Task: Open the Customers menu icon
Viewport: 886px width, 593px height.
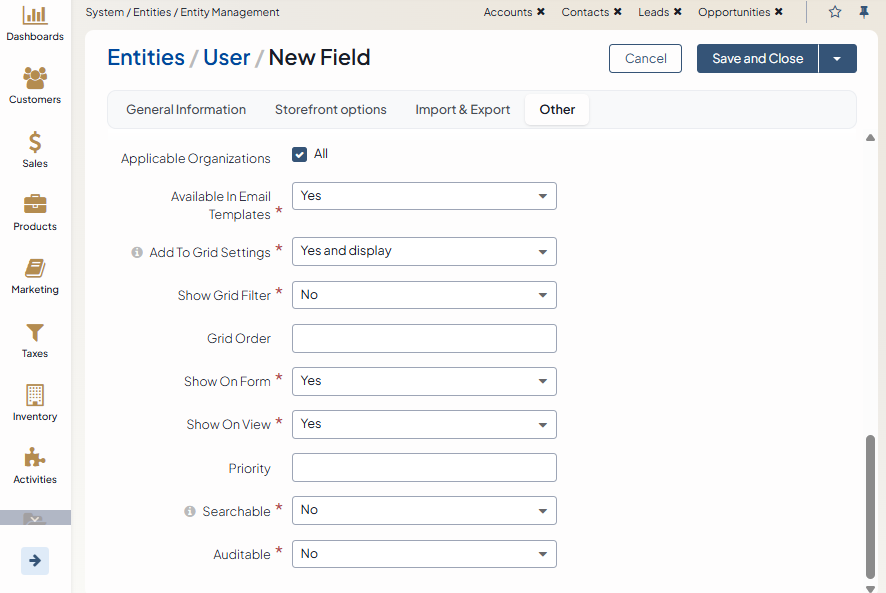Action: tap(35, 79)
